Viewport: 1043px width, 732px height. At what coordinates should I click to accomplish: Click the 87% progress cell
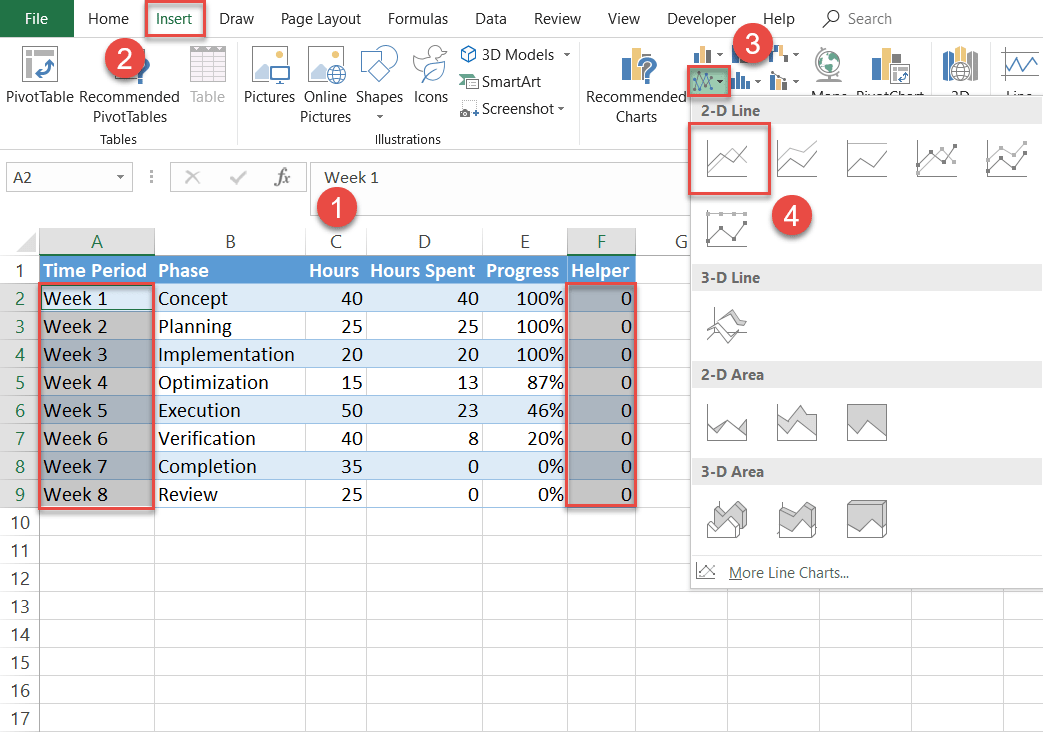click(x=525, y=383)
